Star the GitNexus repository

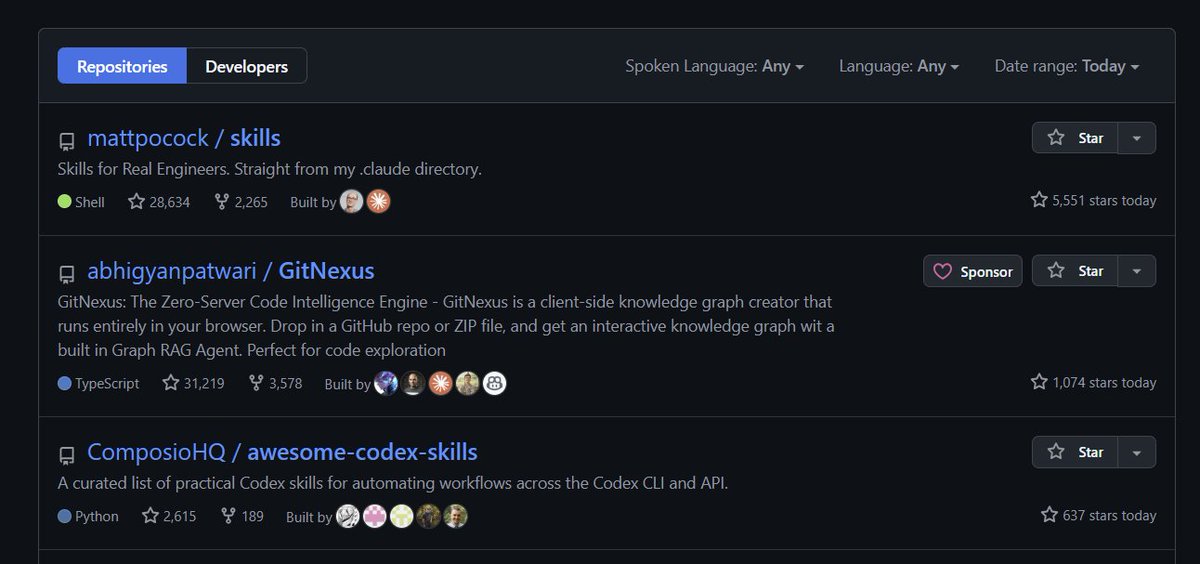click(x=1075, y=271)
